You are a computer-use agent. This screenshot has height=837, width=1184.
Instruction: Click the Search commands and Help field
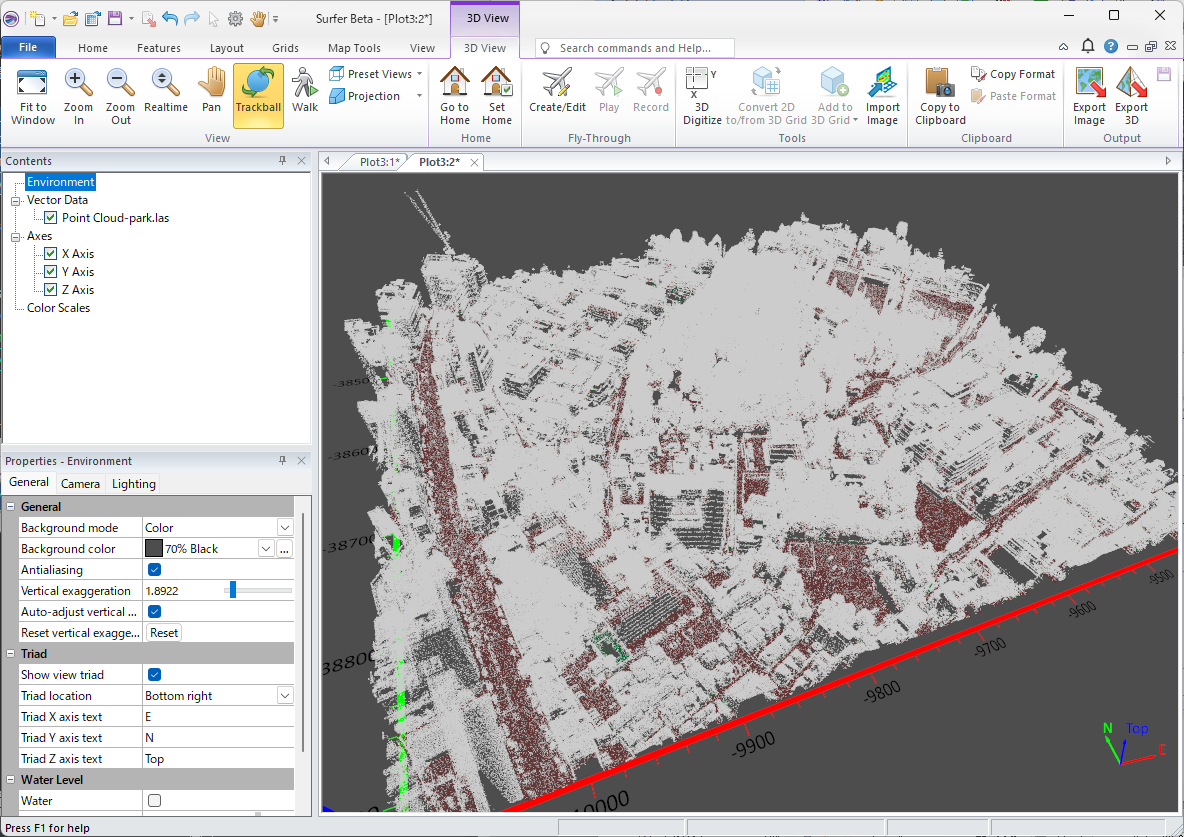(x=640, y=48)
